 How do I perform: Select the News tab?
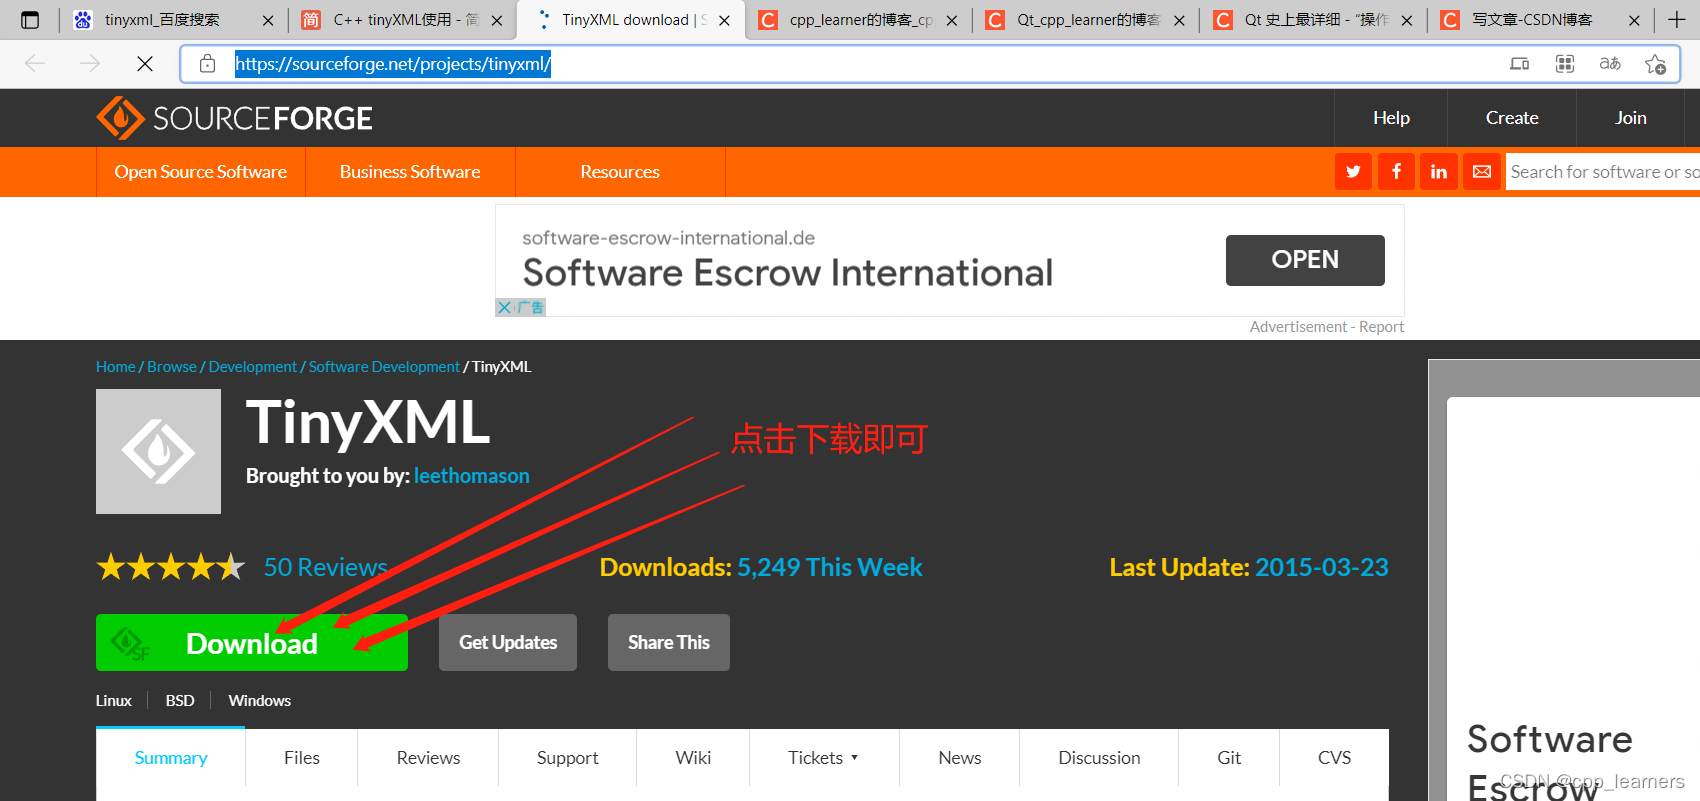tap(960, 758)
